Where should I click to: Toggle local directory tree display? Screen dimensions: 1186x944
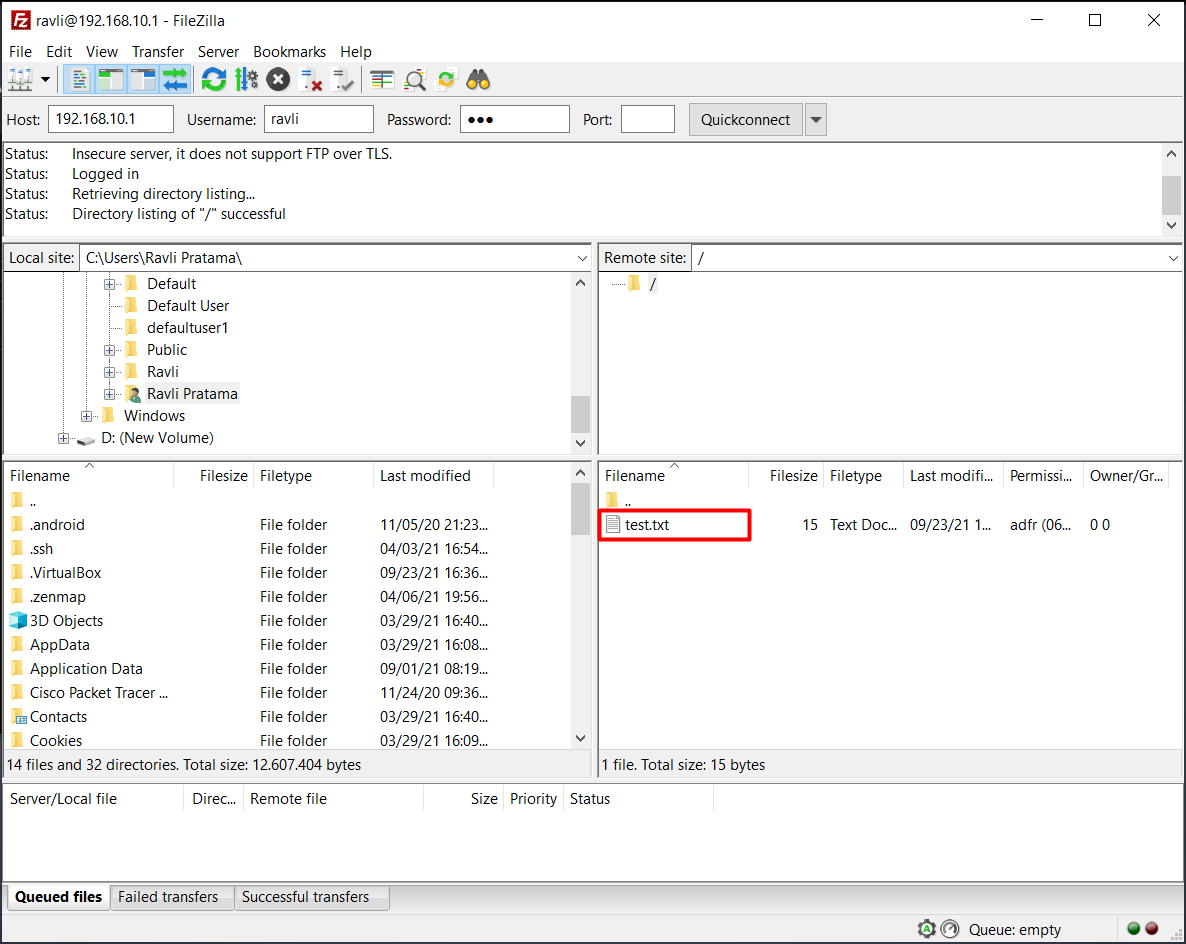point(111,80)
